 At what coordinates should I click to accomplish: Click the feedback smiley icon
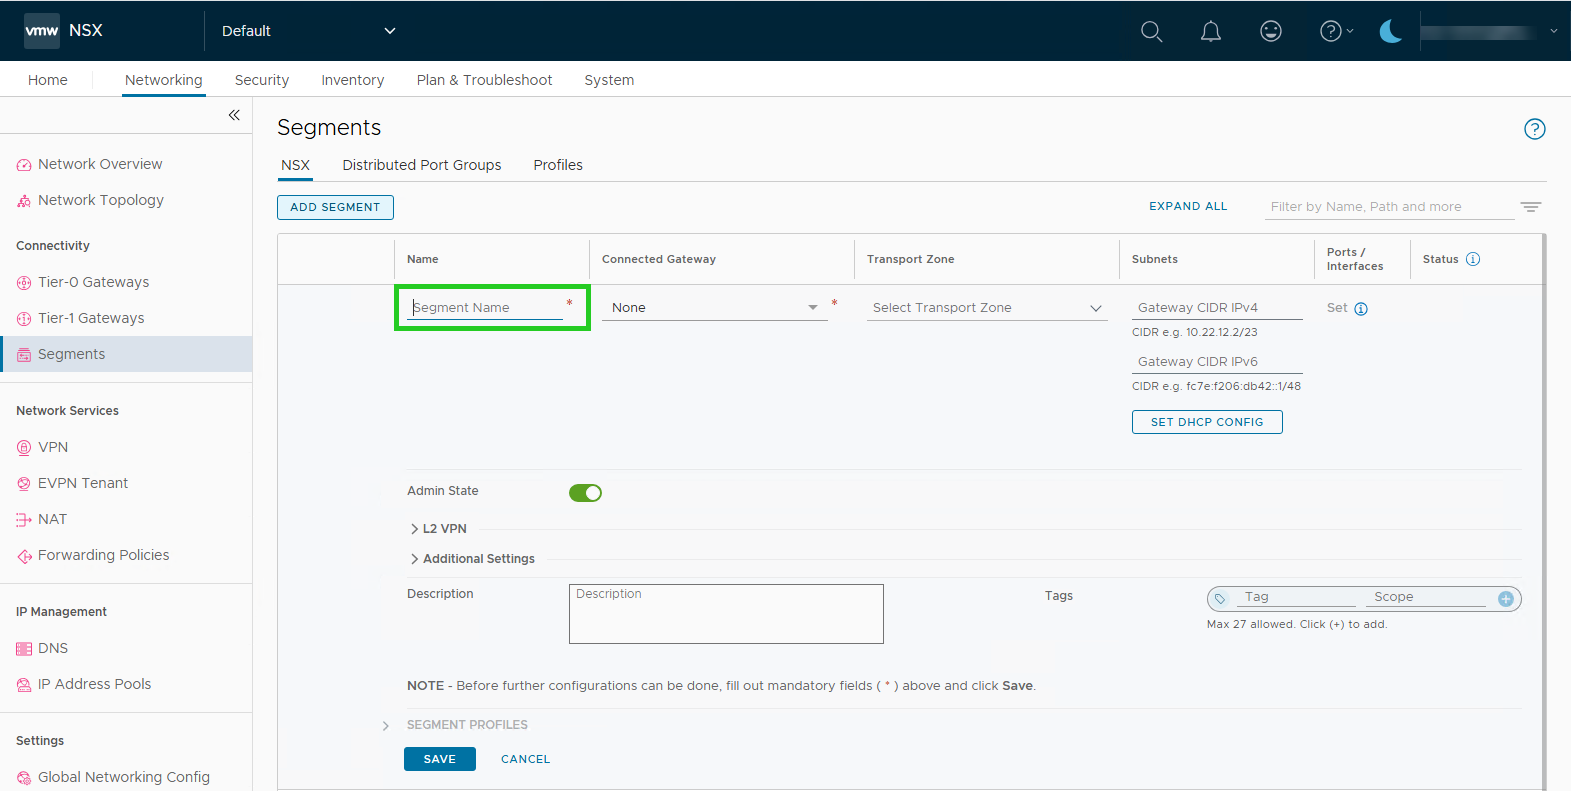pos(1271,31)
